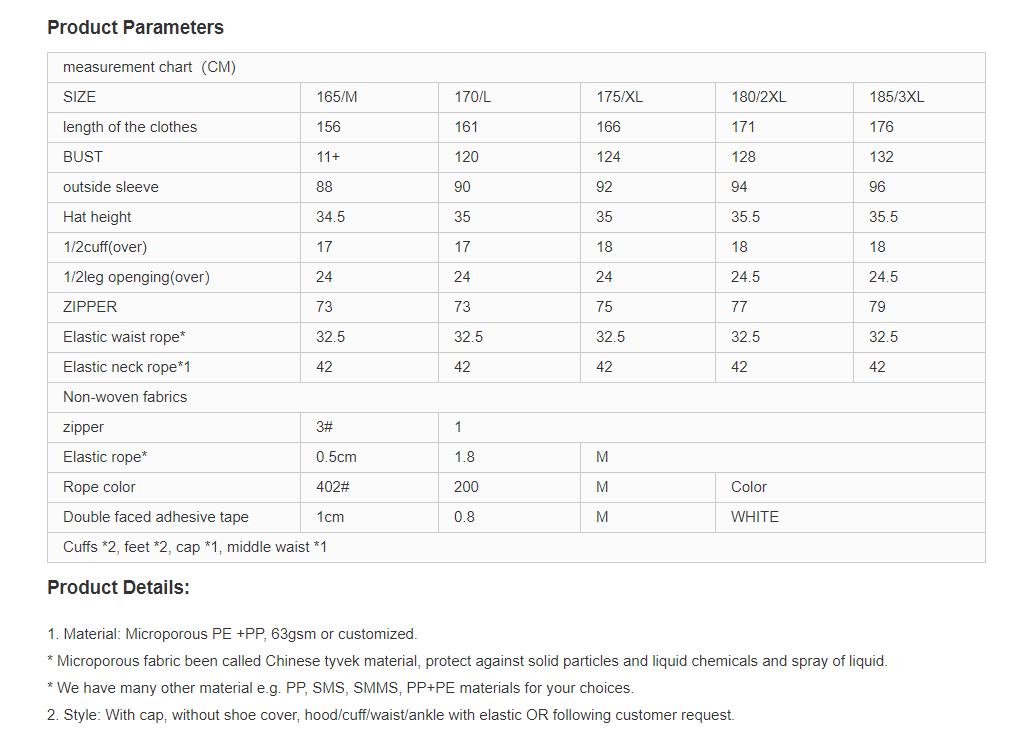This screenshot has height=742, width=1028.
Task: Select the Double faced adhesive tape label
Action: click(156, 517)
